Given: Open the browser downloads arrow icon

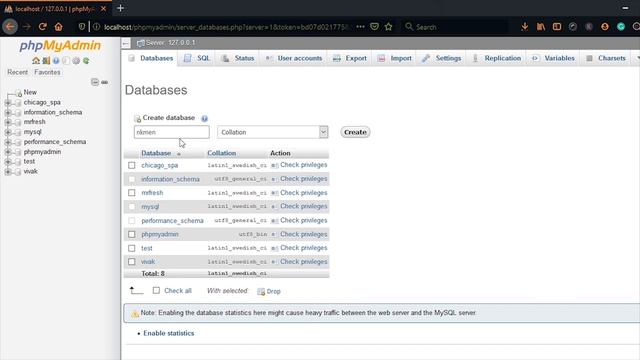Looking at the screenshot, I should [524, 27].
